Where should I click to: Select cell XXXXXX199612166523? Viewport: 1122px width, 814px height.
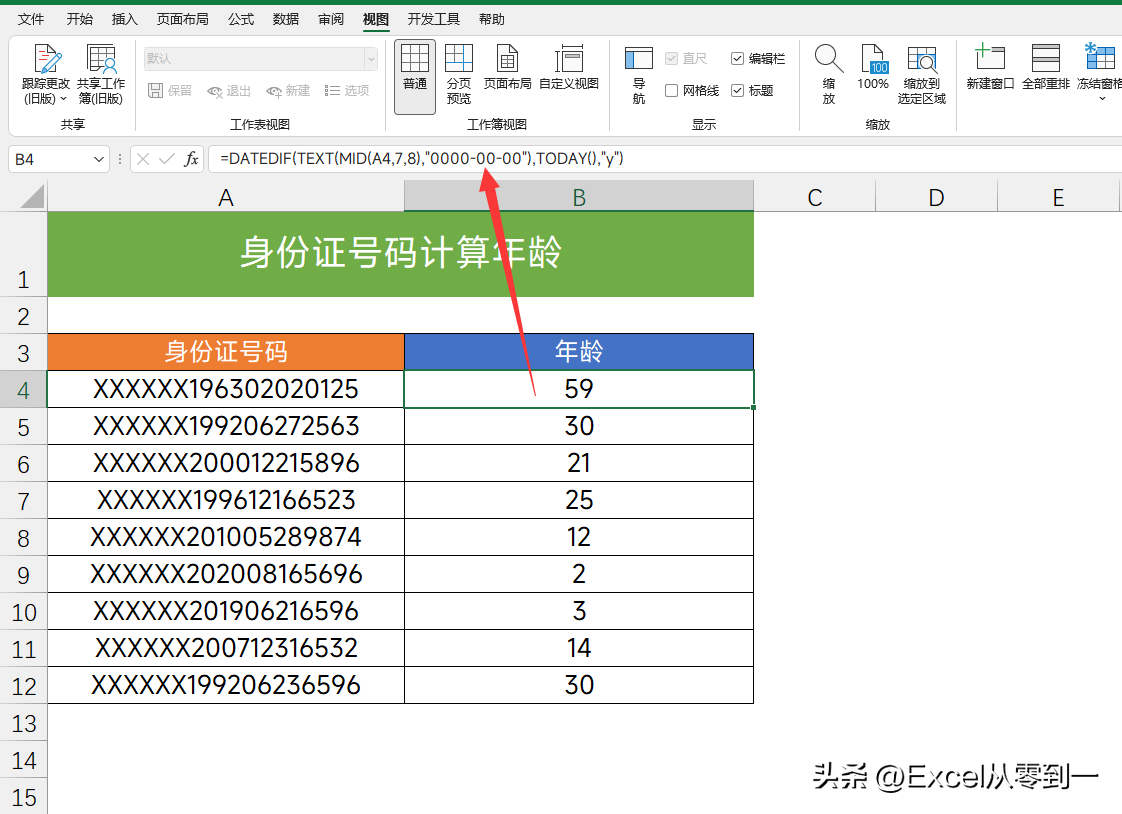pos(226,500)
